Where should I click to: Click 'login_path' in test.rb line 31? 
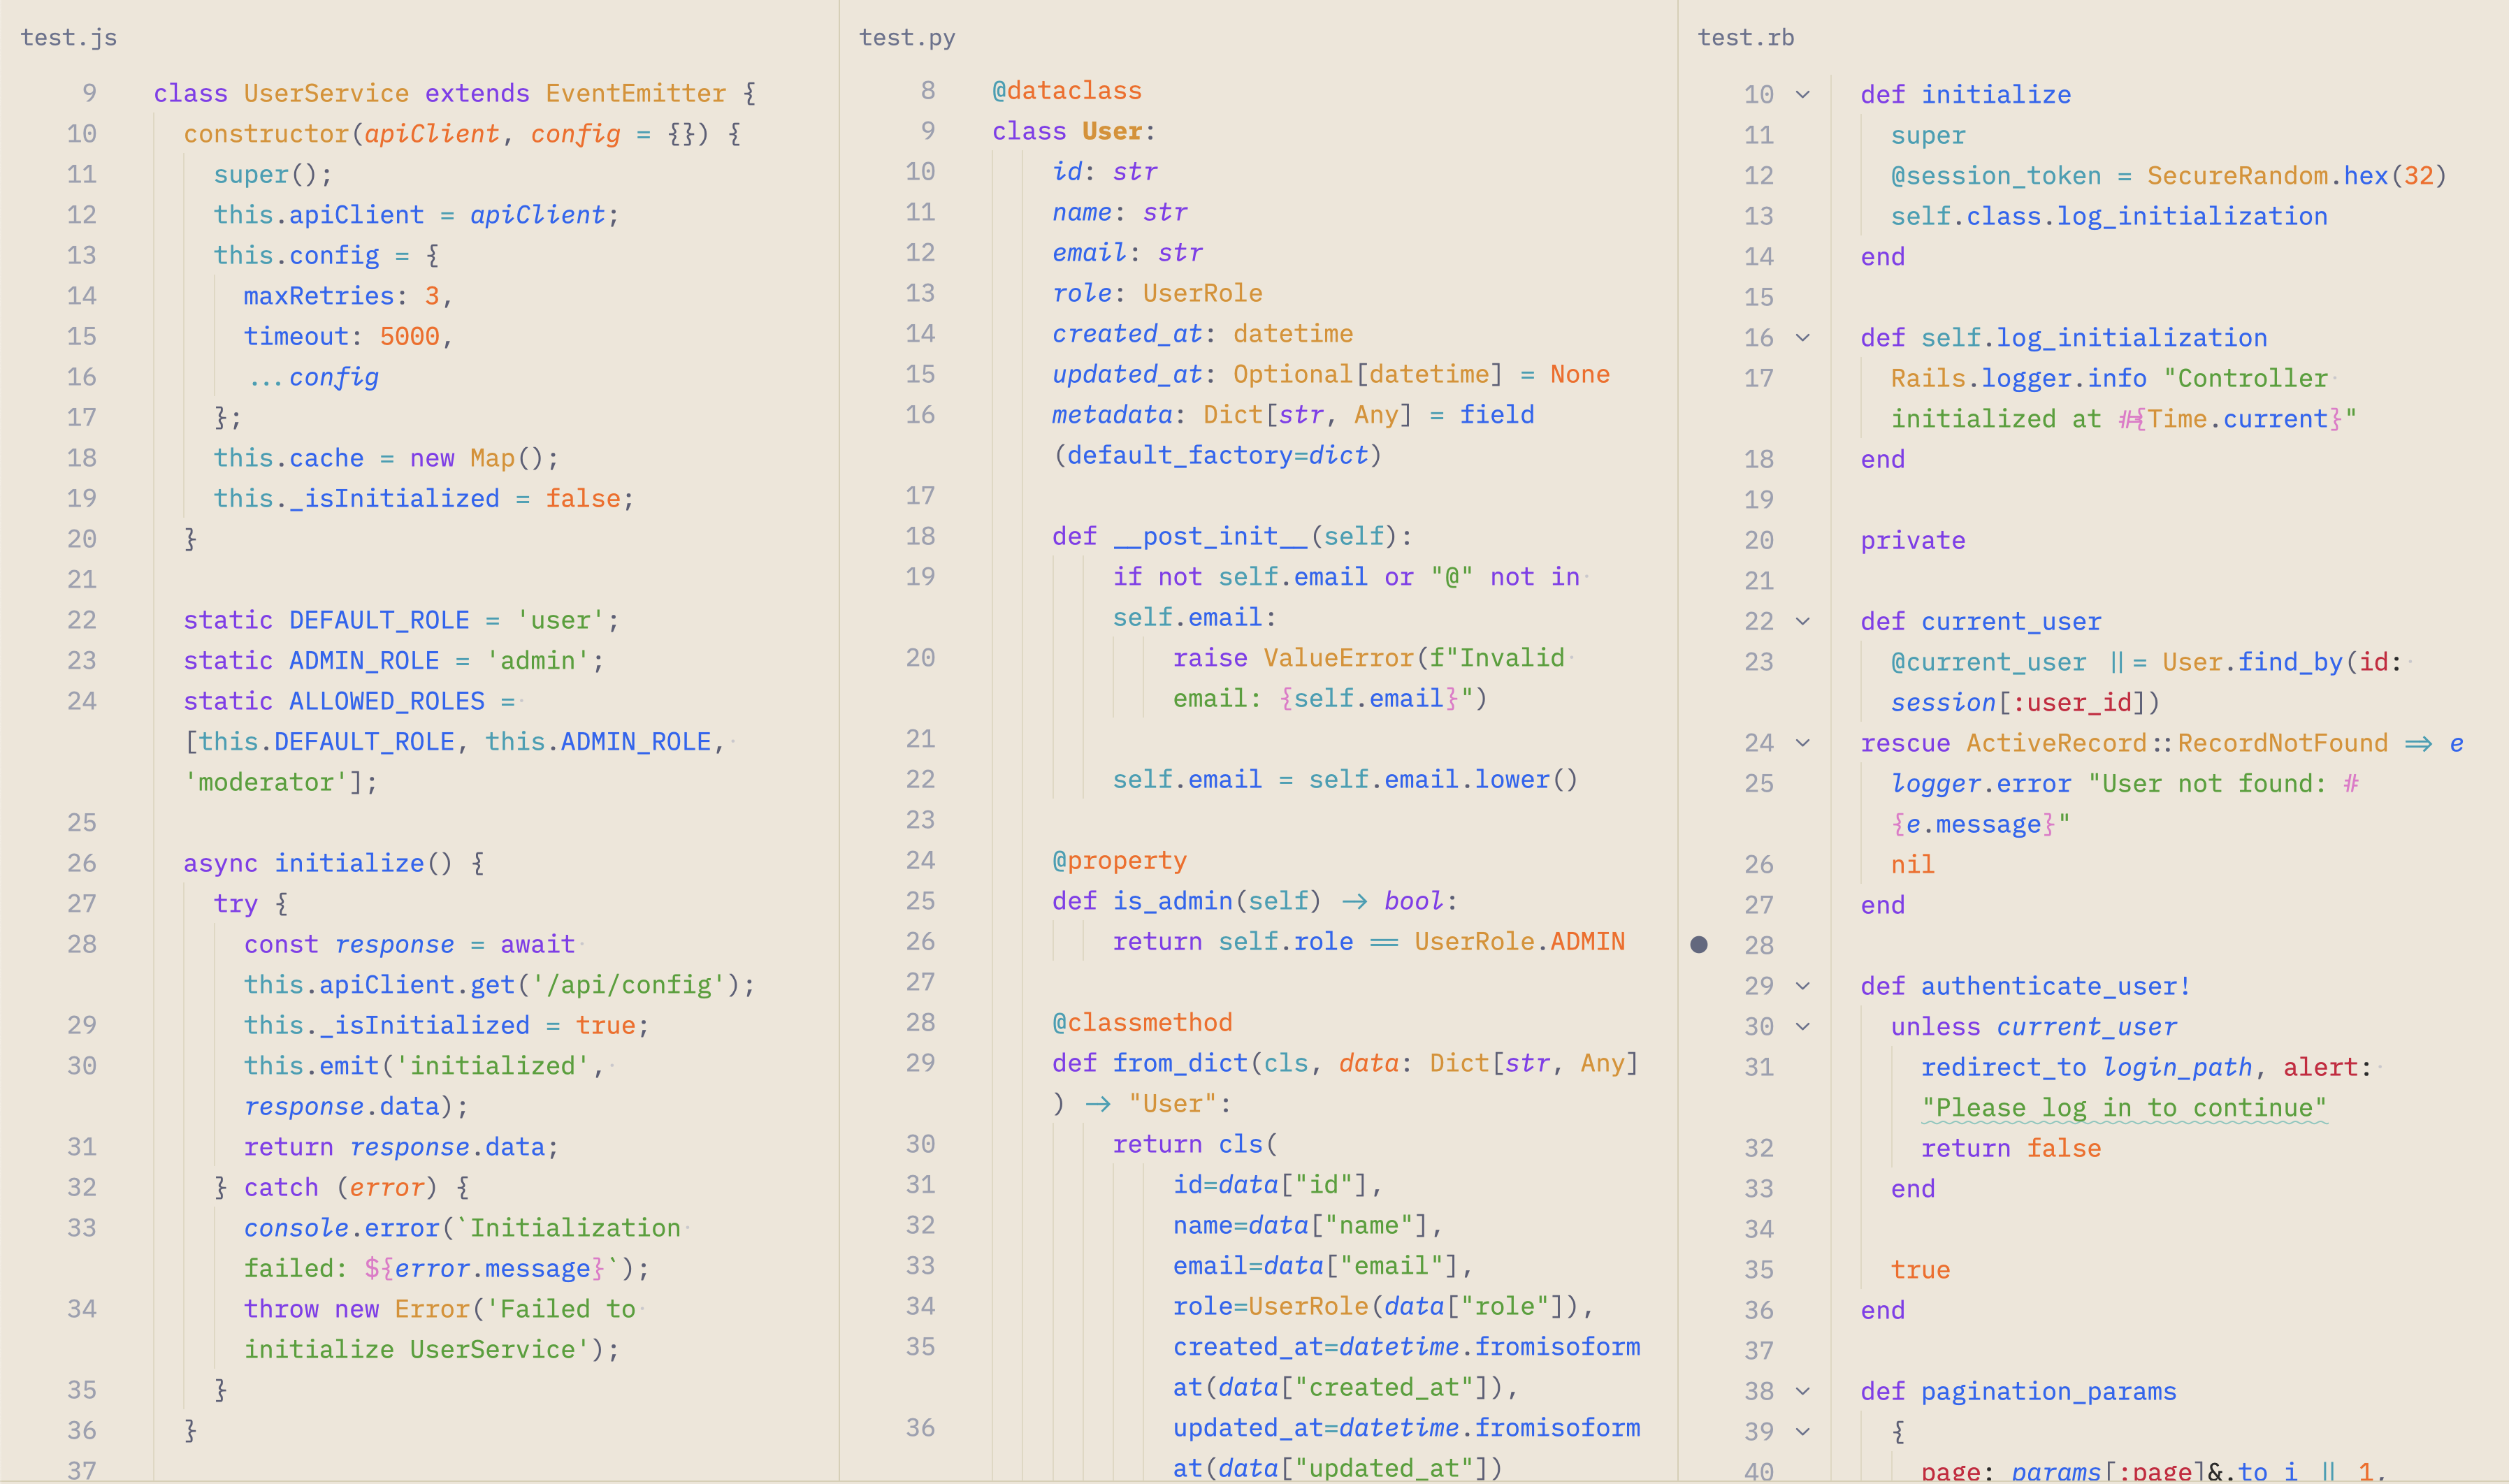[2178, 1068]
